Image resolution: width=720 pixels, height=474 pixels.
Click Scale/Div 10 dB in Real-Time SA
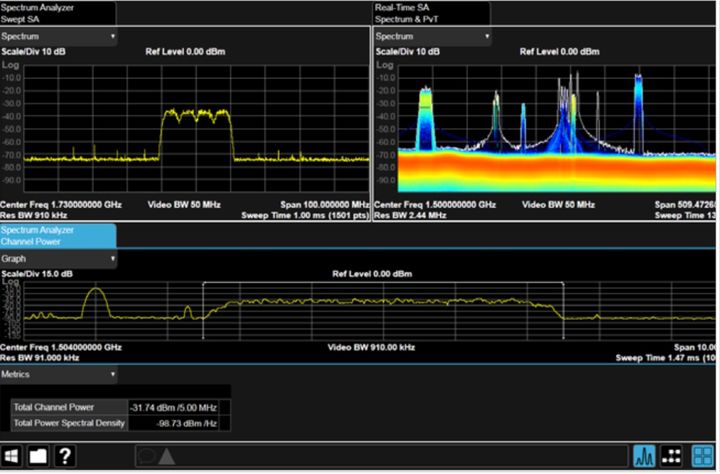(408, 52)
